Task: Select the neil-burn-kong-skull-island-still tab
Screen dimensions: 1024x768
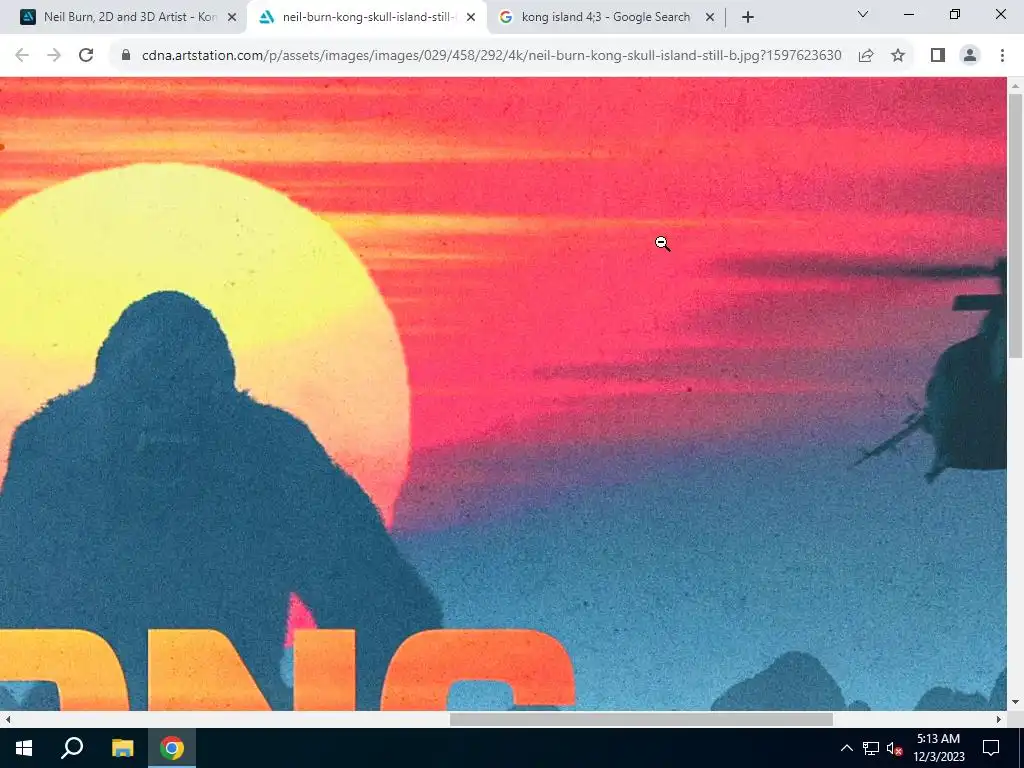Action: (x=367, y=17)
